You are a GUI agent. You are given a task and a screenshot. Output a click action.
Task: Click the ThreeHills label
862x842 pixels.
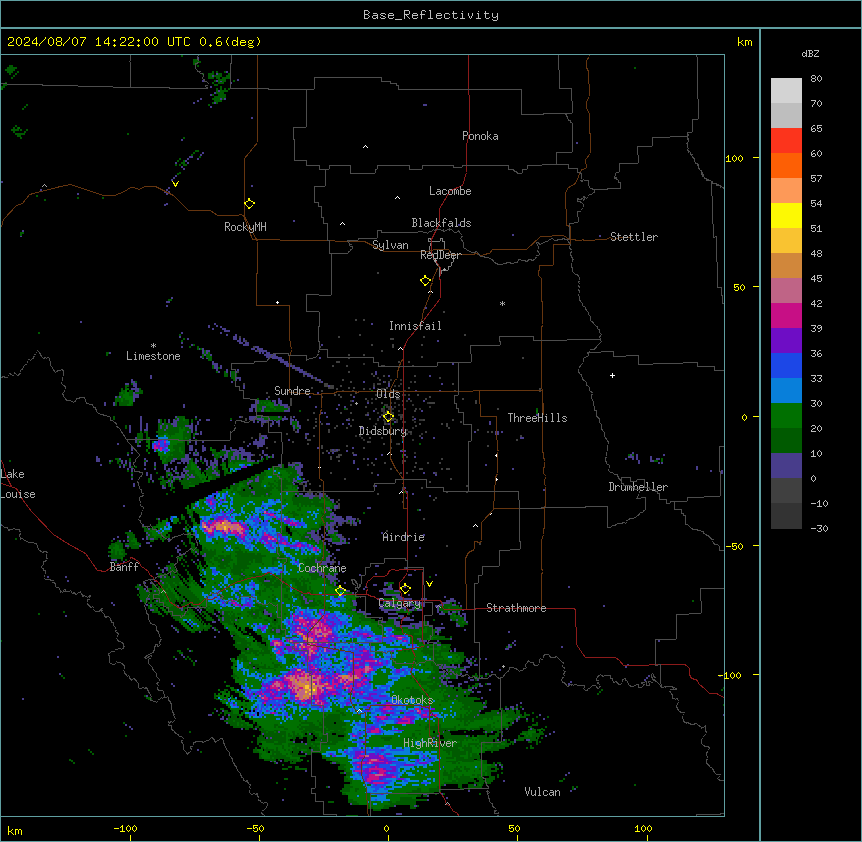coord(537,418)
